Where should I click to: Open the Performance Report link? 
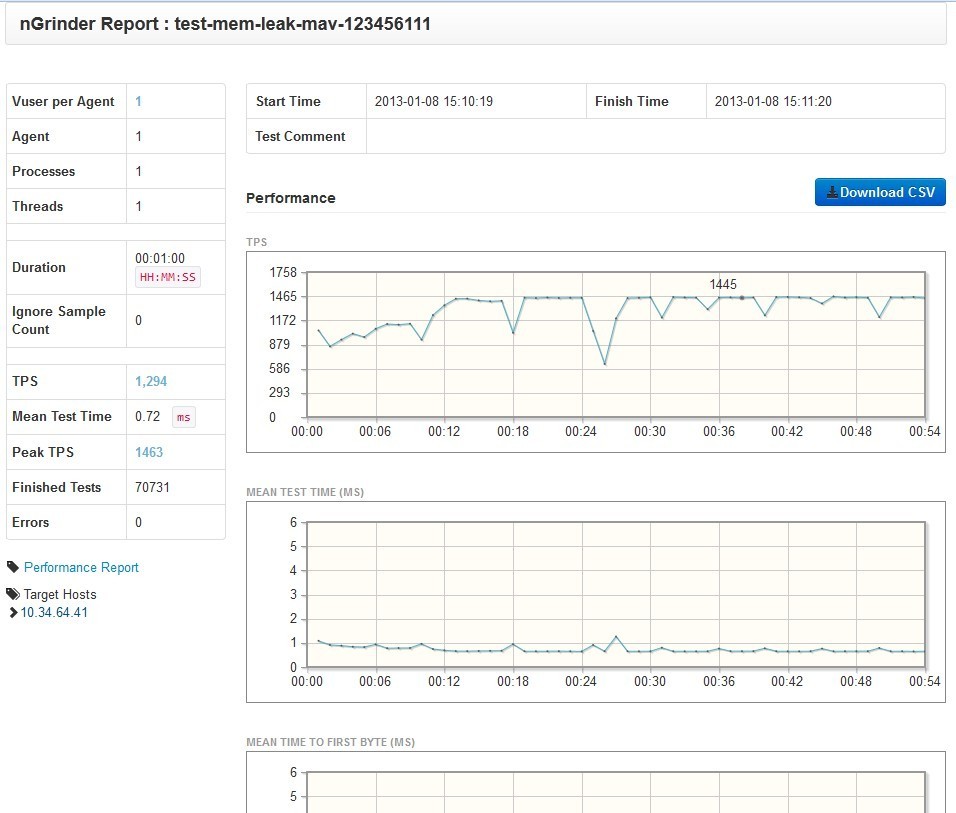pyautogui.click(x=81, y=567)
